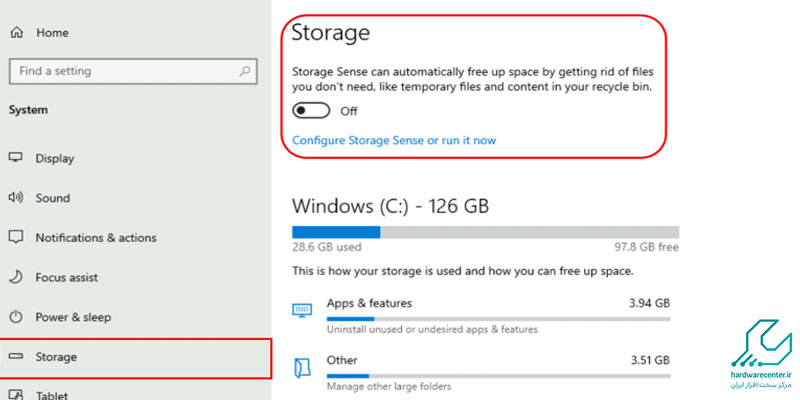Click the Windows (C:) storage usage bar
The height and width of the screenshot is (400, 800).
pyautogui.click(x=478, y=232)
